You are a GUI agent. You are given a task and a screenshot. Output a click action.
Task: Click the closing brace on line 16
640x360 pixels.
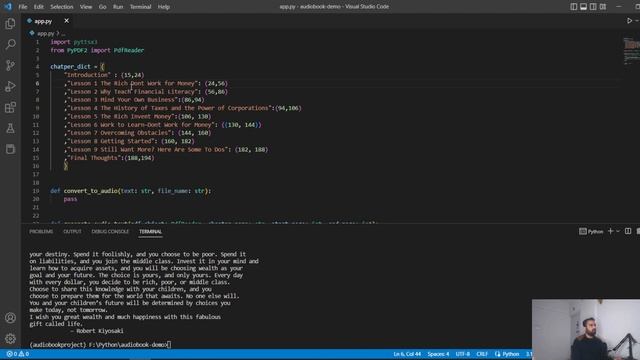tap(66, 166)
